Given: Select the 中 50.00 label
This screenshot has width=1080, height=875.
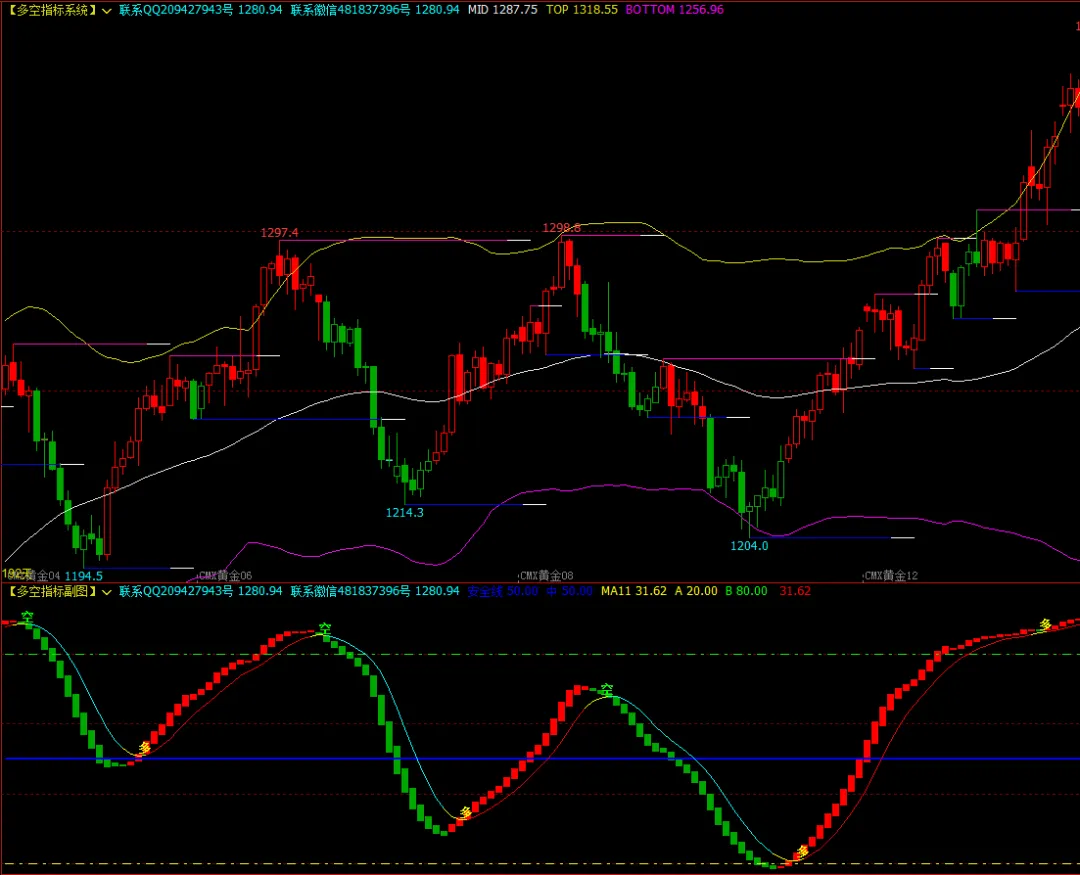Looking at the screenshot, I should 570,591.
